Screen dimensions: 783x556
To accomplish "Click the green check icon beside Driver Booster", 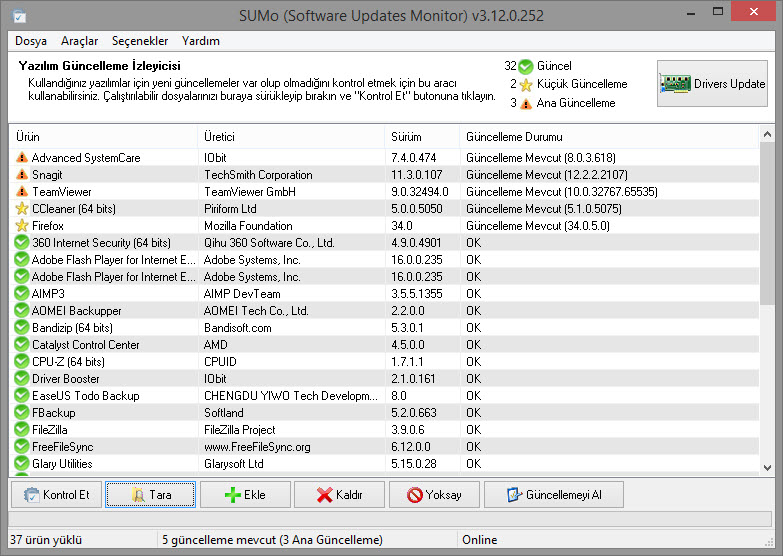I will coord(21,378).
